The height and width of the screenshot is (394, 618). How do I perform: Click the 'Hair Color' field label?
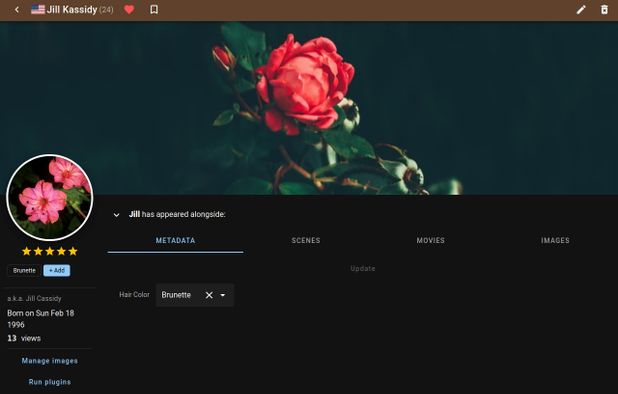tap(134, 295)
